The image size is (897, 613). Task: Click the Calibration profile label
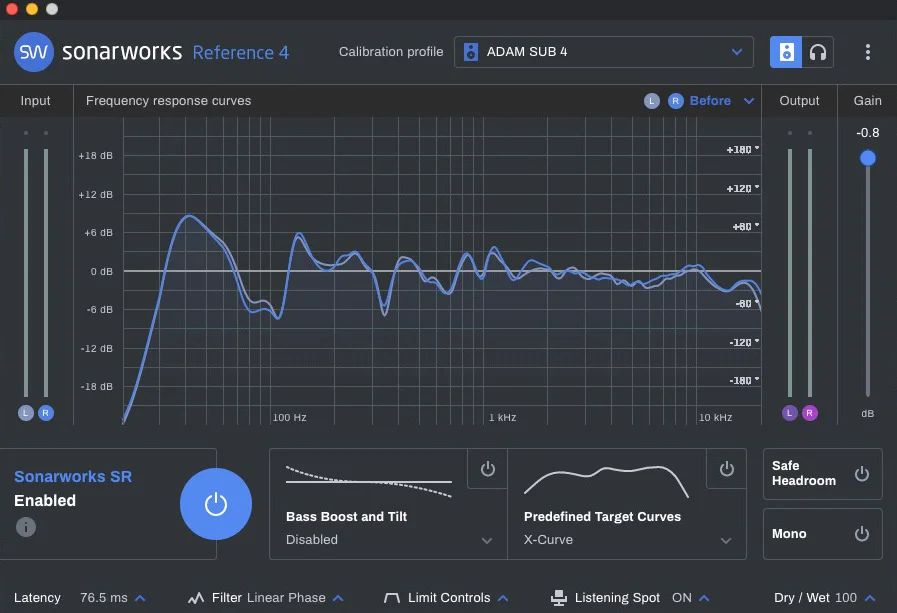click(391, 52)
